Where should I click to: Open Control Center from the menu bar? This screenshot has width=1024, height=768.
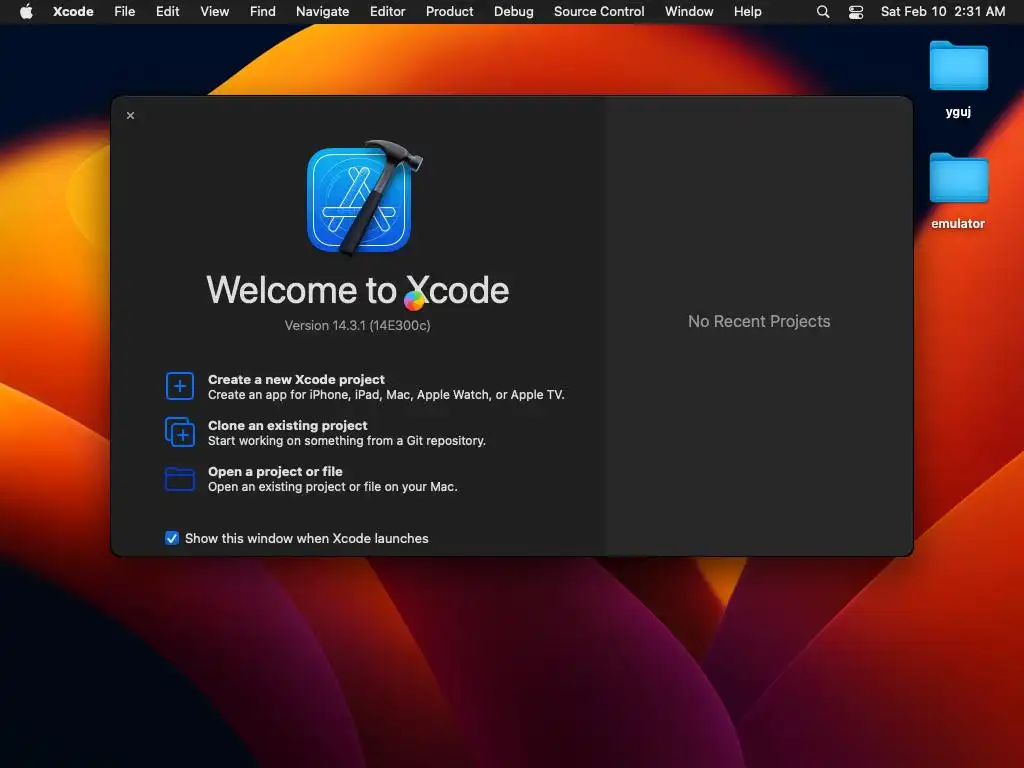pyautogui.click(x=856, y=11)
